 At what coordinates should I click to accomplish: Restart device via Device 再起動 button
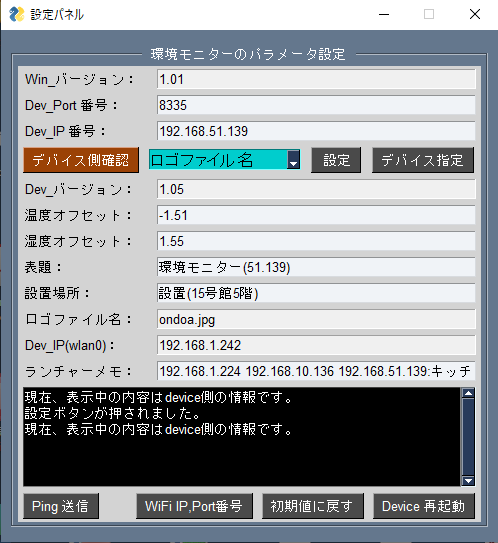[x=424, y=506]
